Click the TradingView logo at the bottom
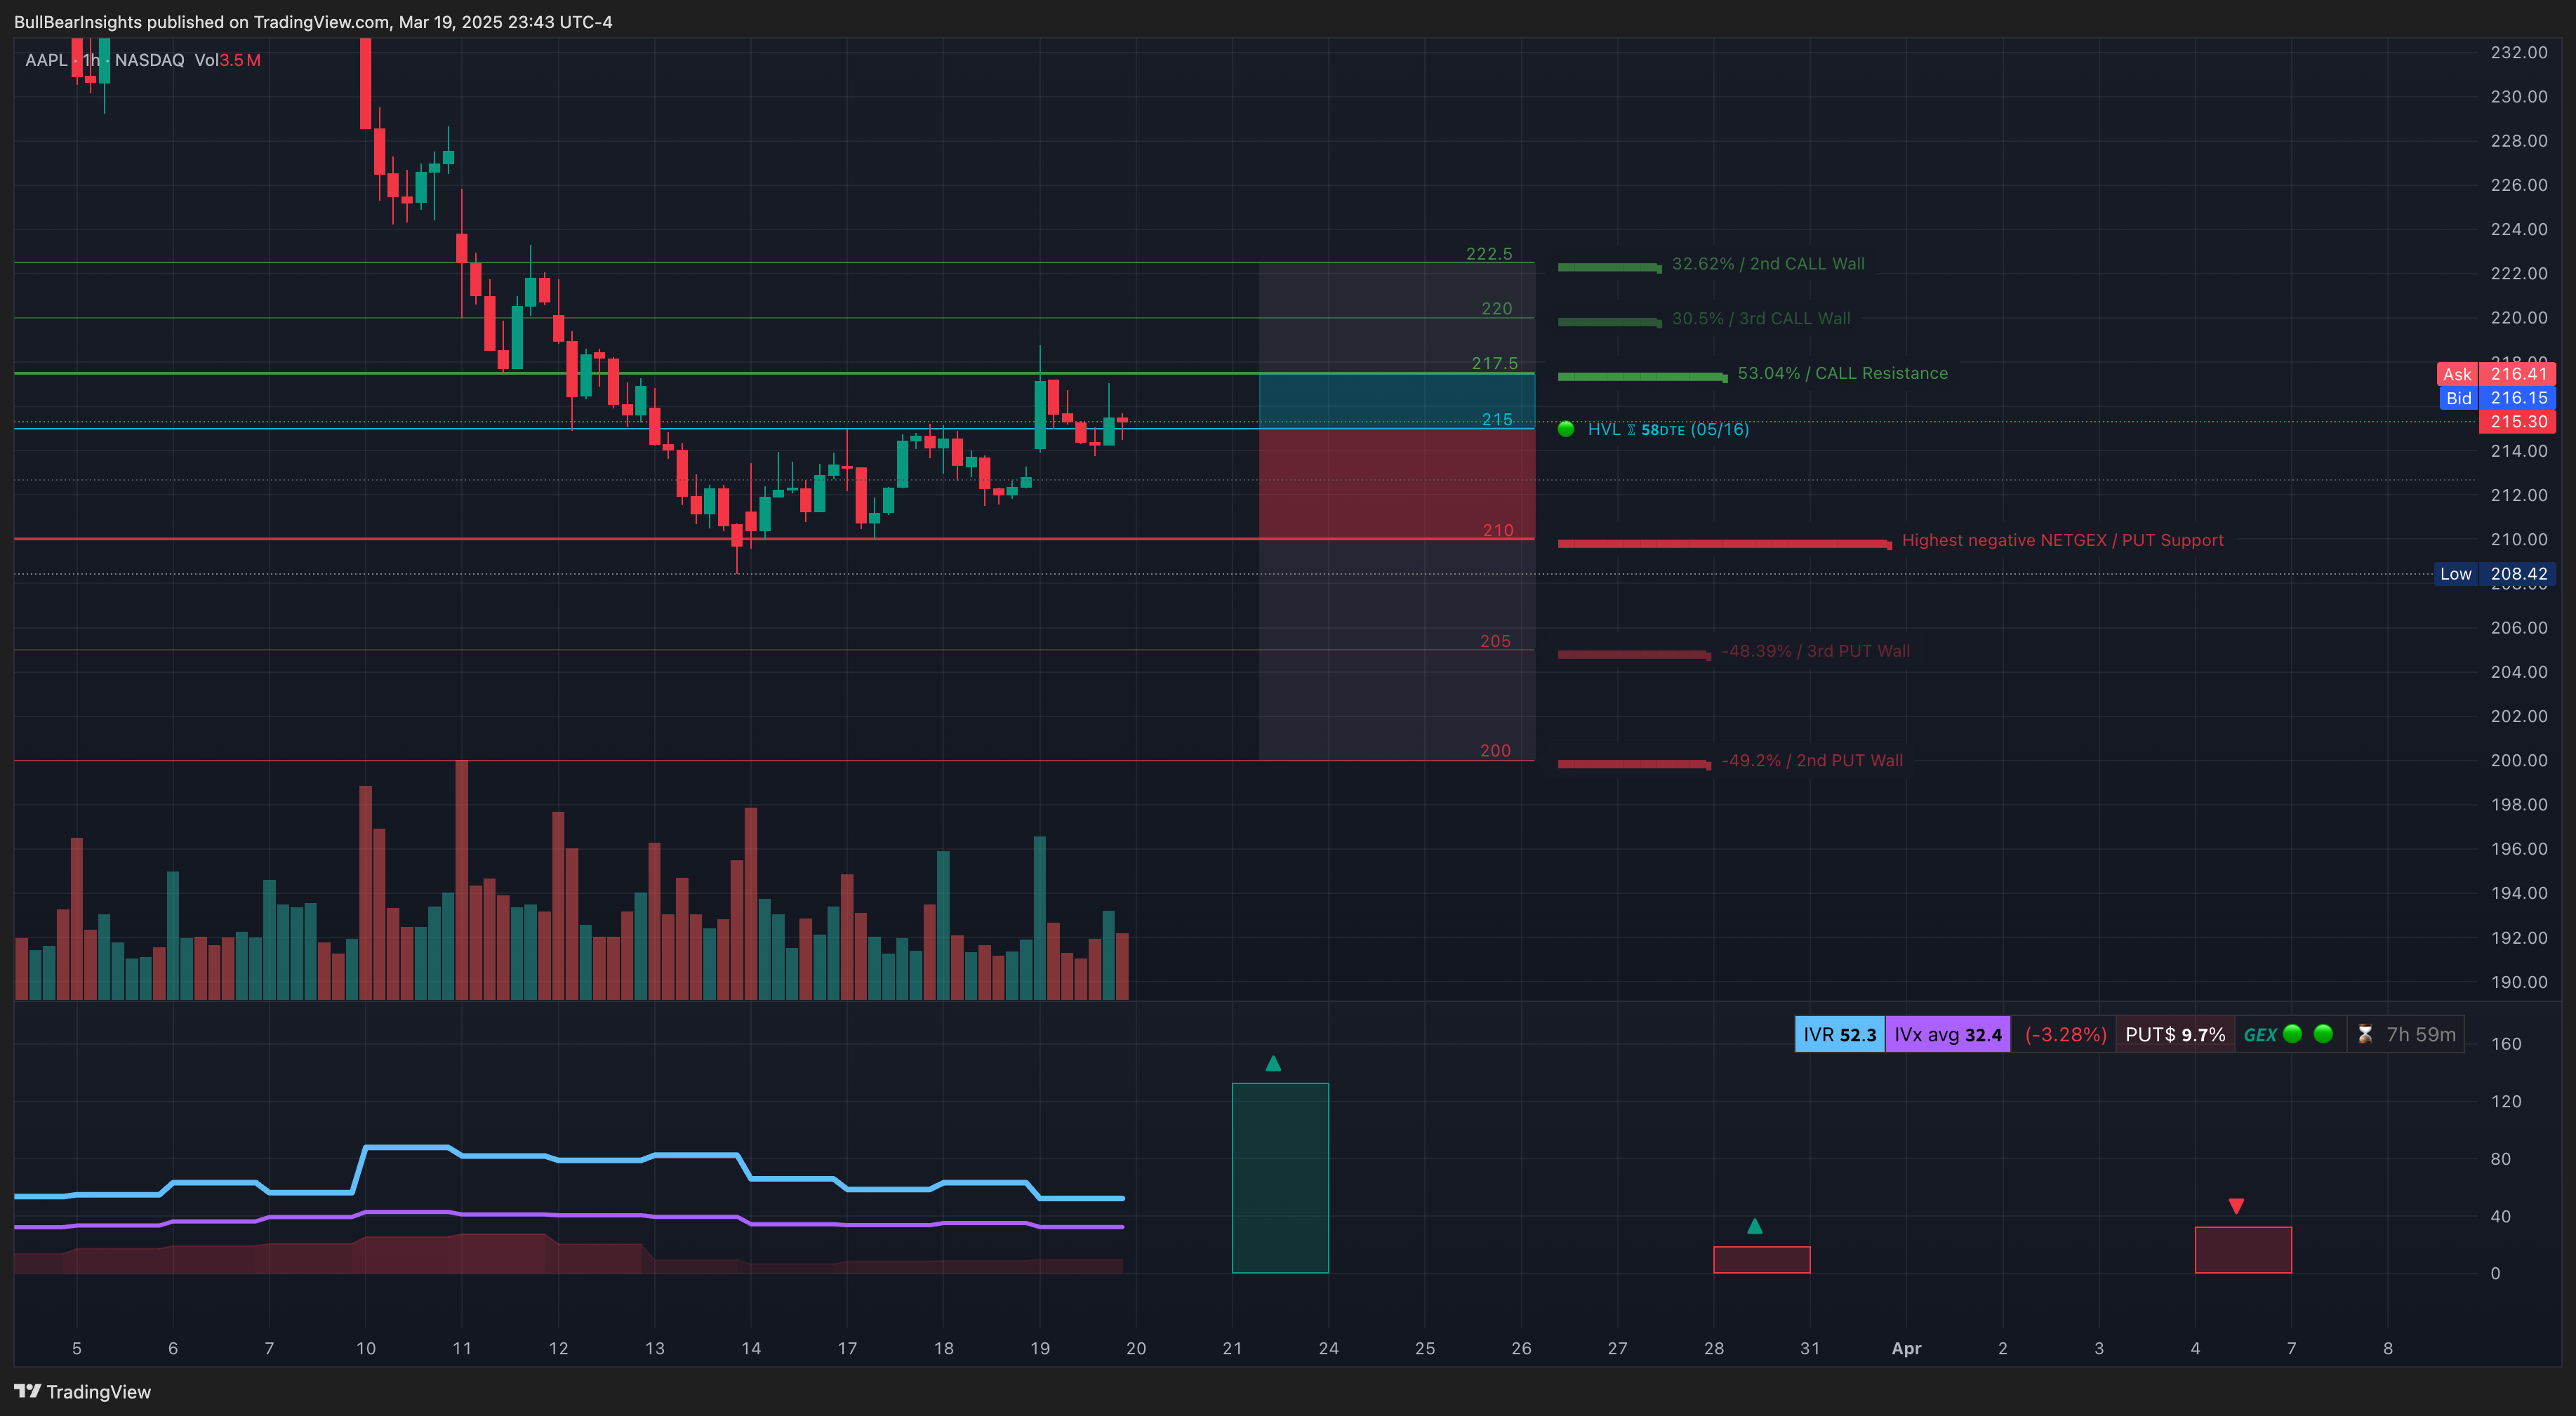This screenshot has height=1416, width=2576. [x=82, y=1391]
